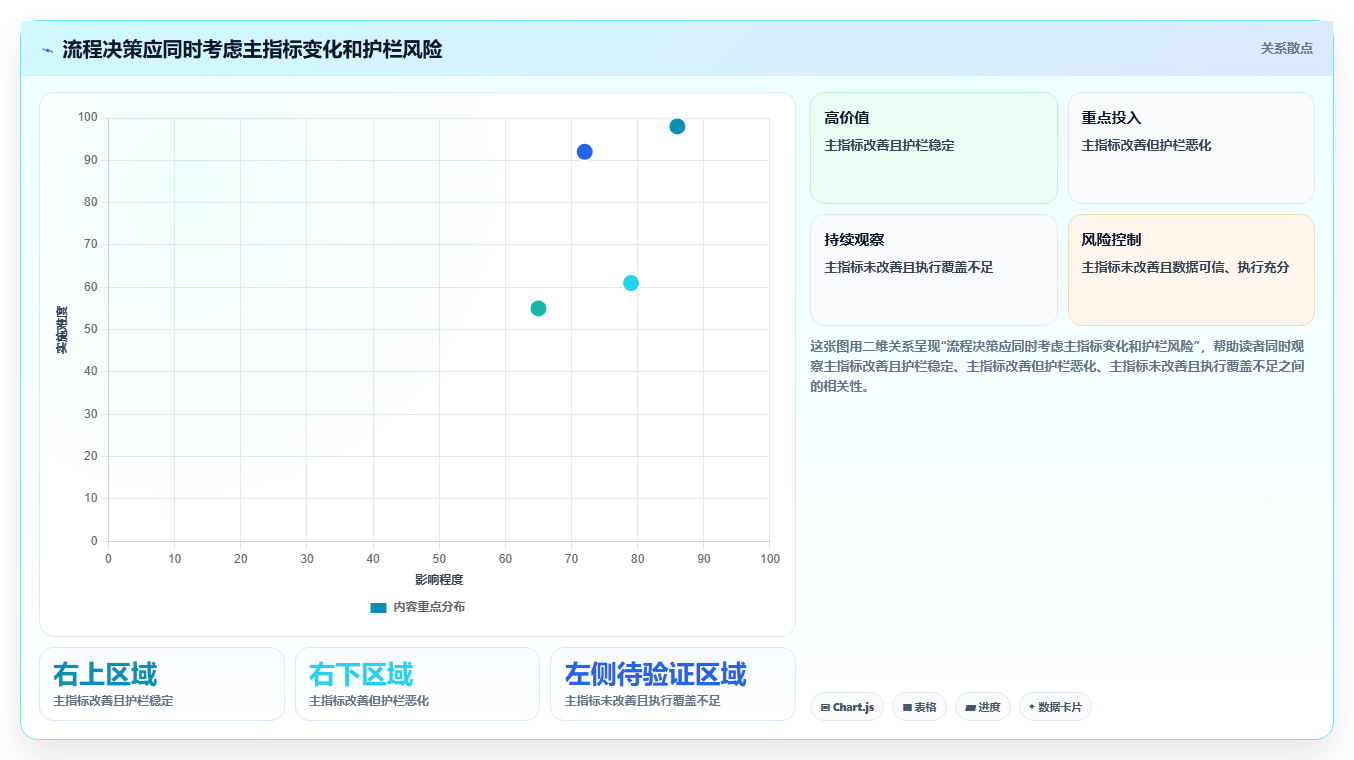Open the 风险控制 quadrant card
This screenshot has width=1354, height=760.
[x=1191, y=270]
